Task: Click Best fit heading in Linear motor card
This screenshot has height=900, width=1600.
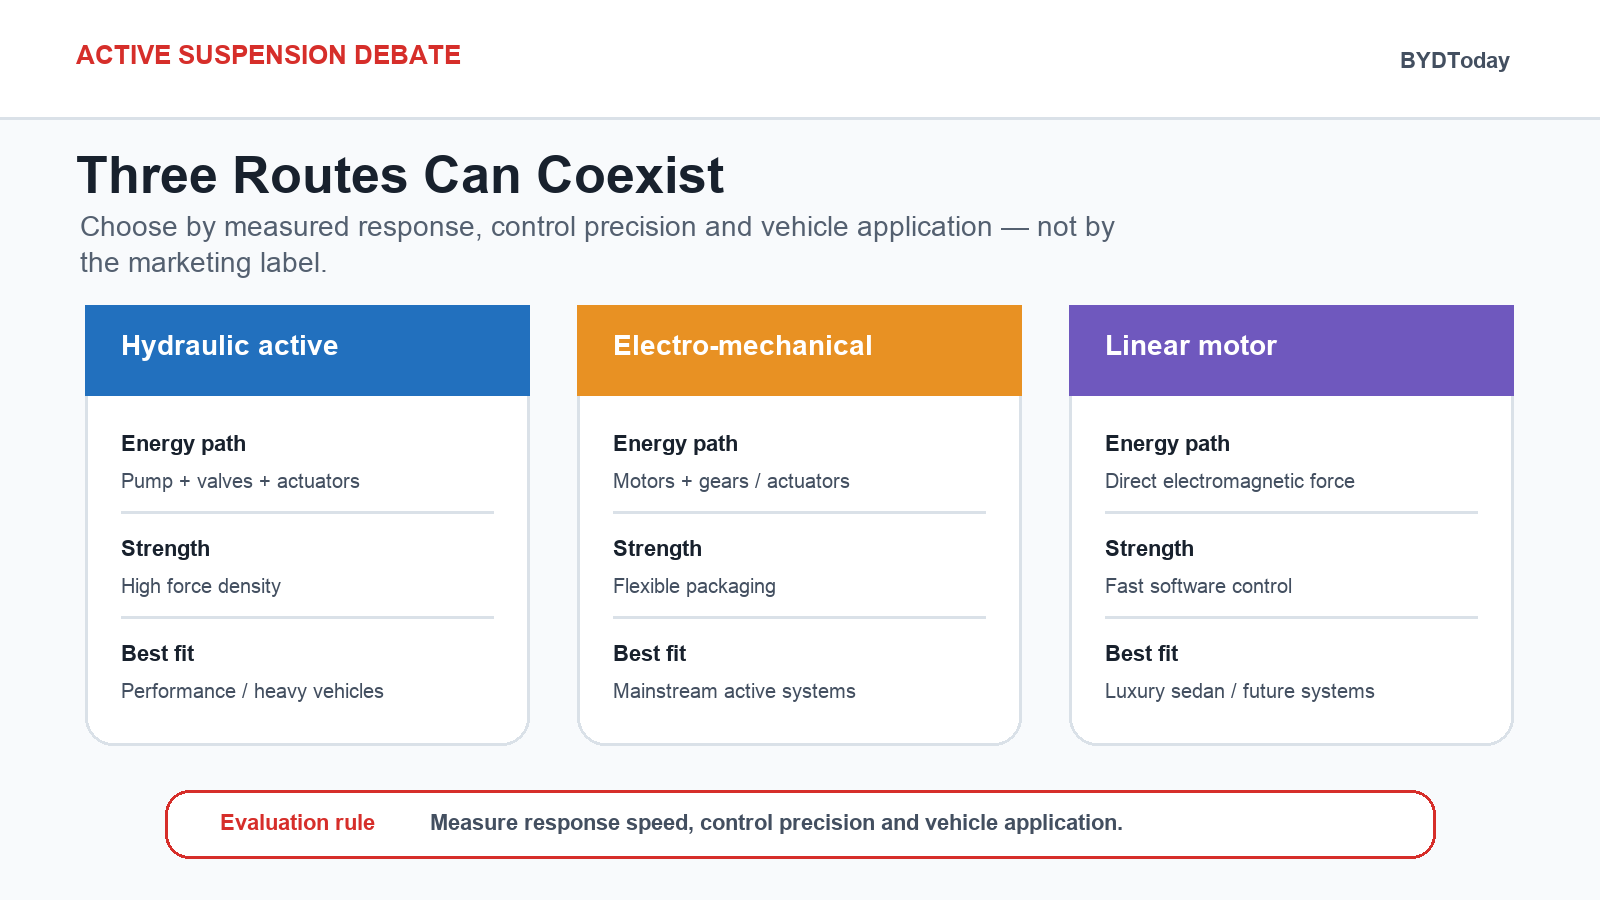Action: coord(1141,654)
